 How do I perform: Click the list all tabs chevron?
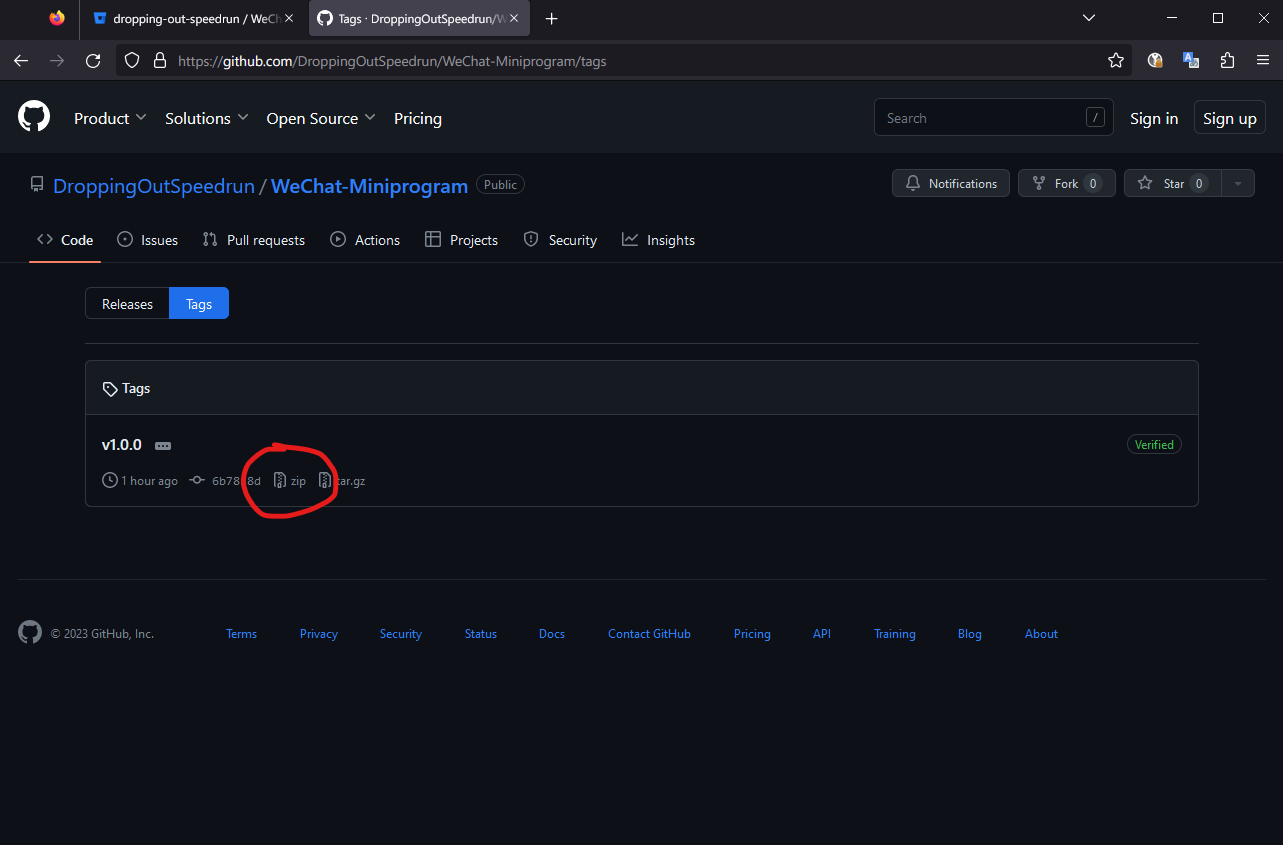tap(1089, 18)
